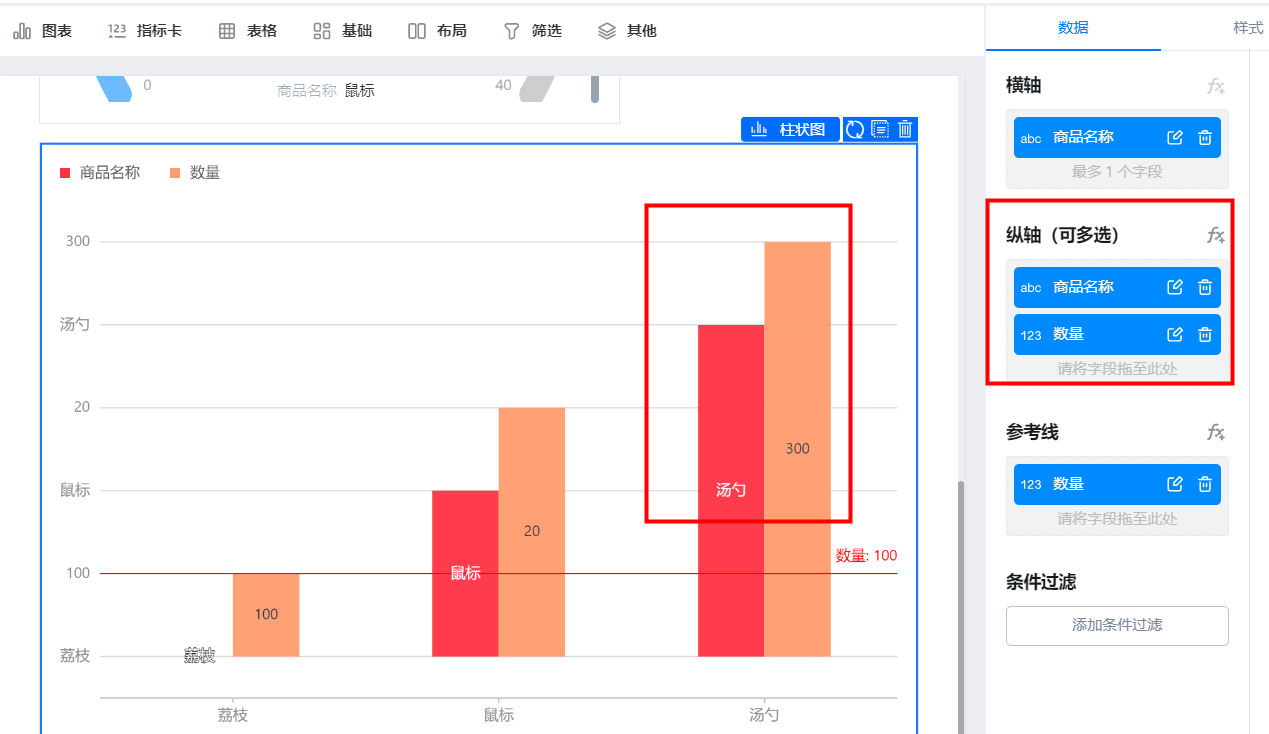Viewport: 1269px width, 734px height.
Task: Select the 商品名称 field chip under 横轴
Action: (x=1117, y=138)
